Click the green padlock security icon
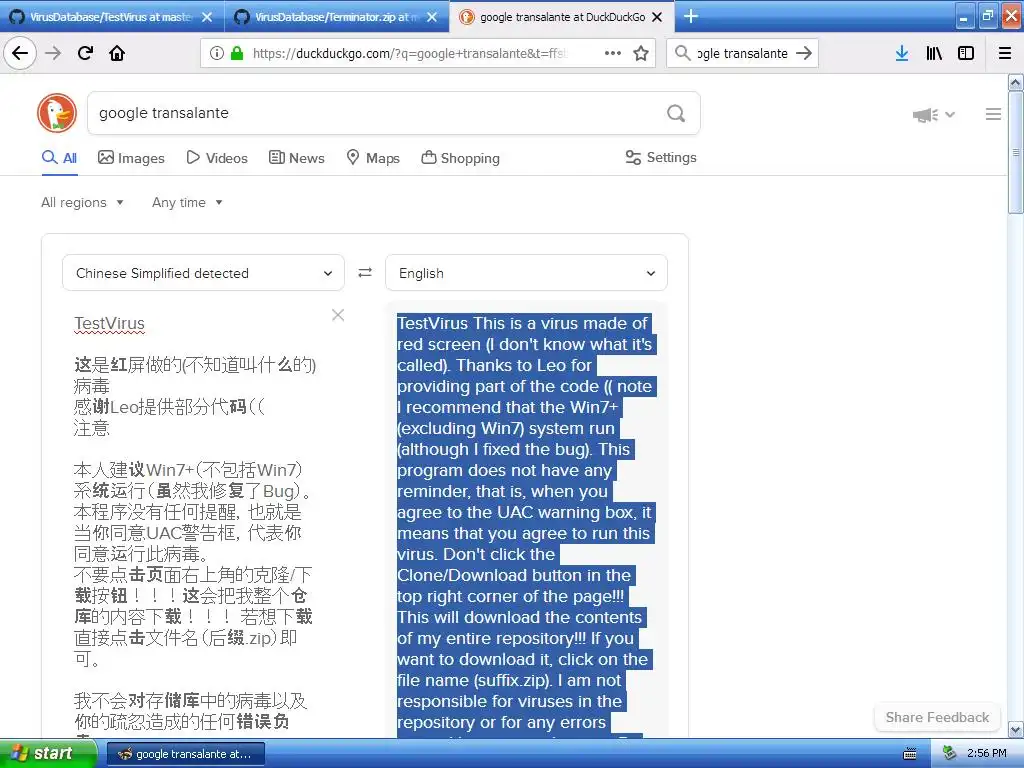1024x768 pixels. point(236,53)
